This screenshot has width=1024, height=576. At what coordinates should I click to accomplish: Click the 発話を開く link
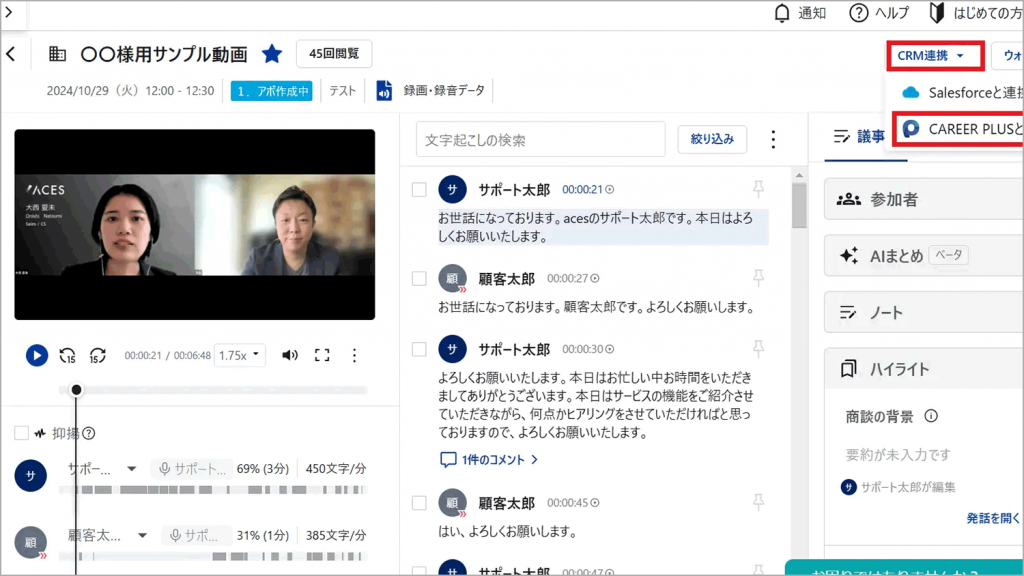tap(993, 518)
